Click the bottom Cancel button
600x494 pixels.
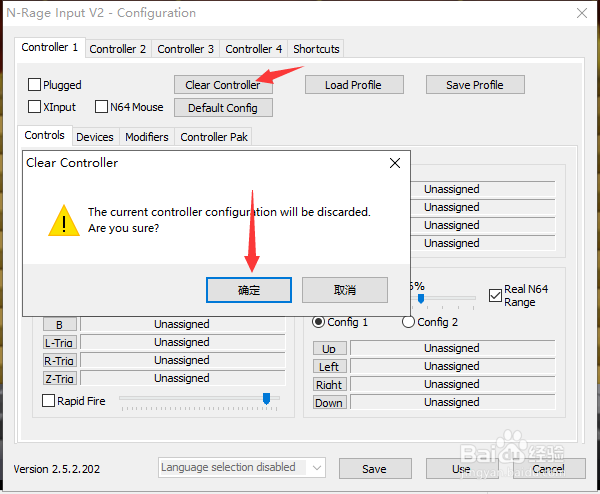549,469
